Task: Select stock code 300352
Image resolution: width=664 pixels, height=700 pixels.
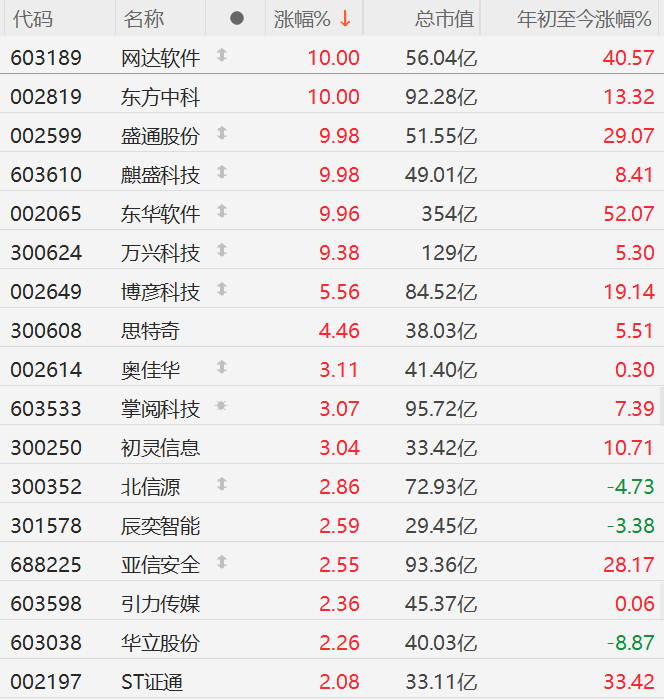Action: point(46,487)
